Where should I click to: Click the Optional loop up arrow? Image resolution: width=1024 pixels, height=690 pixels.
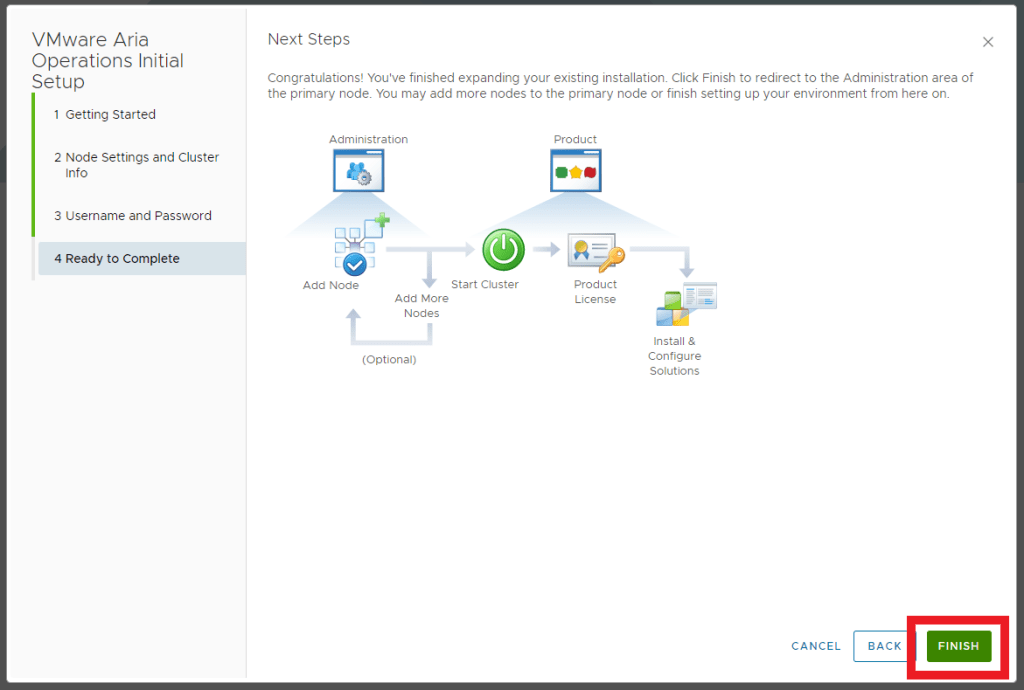point(353,325)
